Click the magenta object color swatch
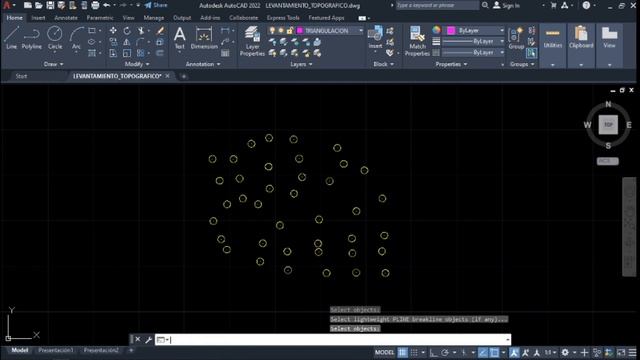The width and height of the screenshot is (640, 360). [451, 31]
